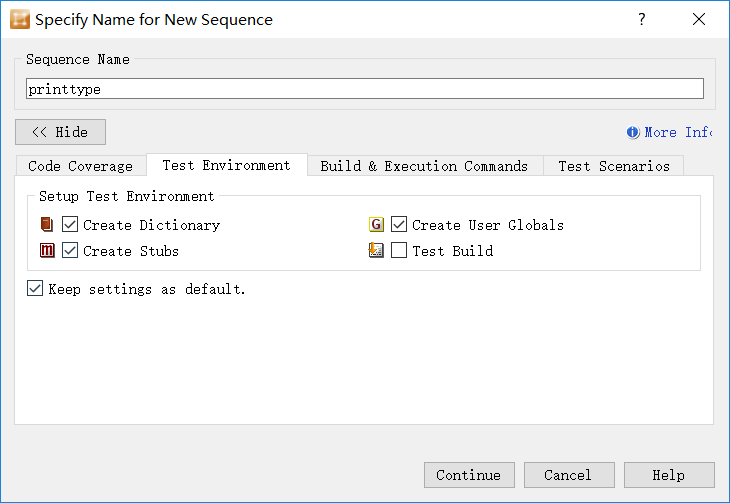This screenshot has width=730, height=503.
Task: Close the Specify Name dialog window
Action: pyautogui.click(x=698, y=19)
